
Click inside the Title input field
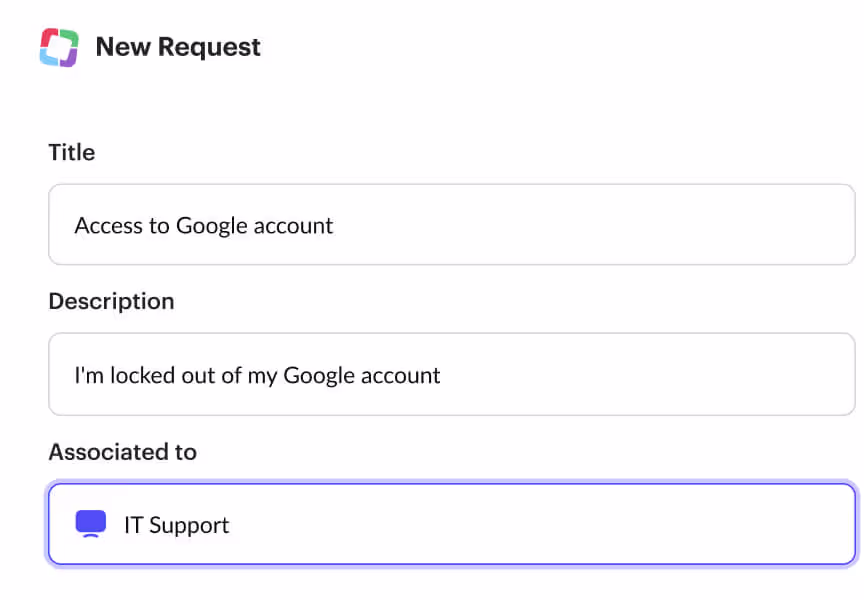coord(450,224)
